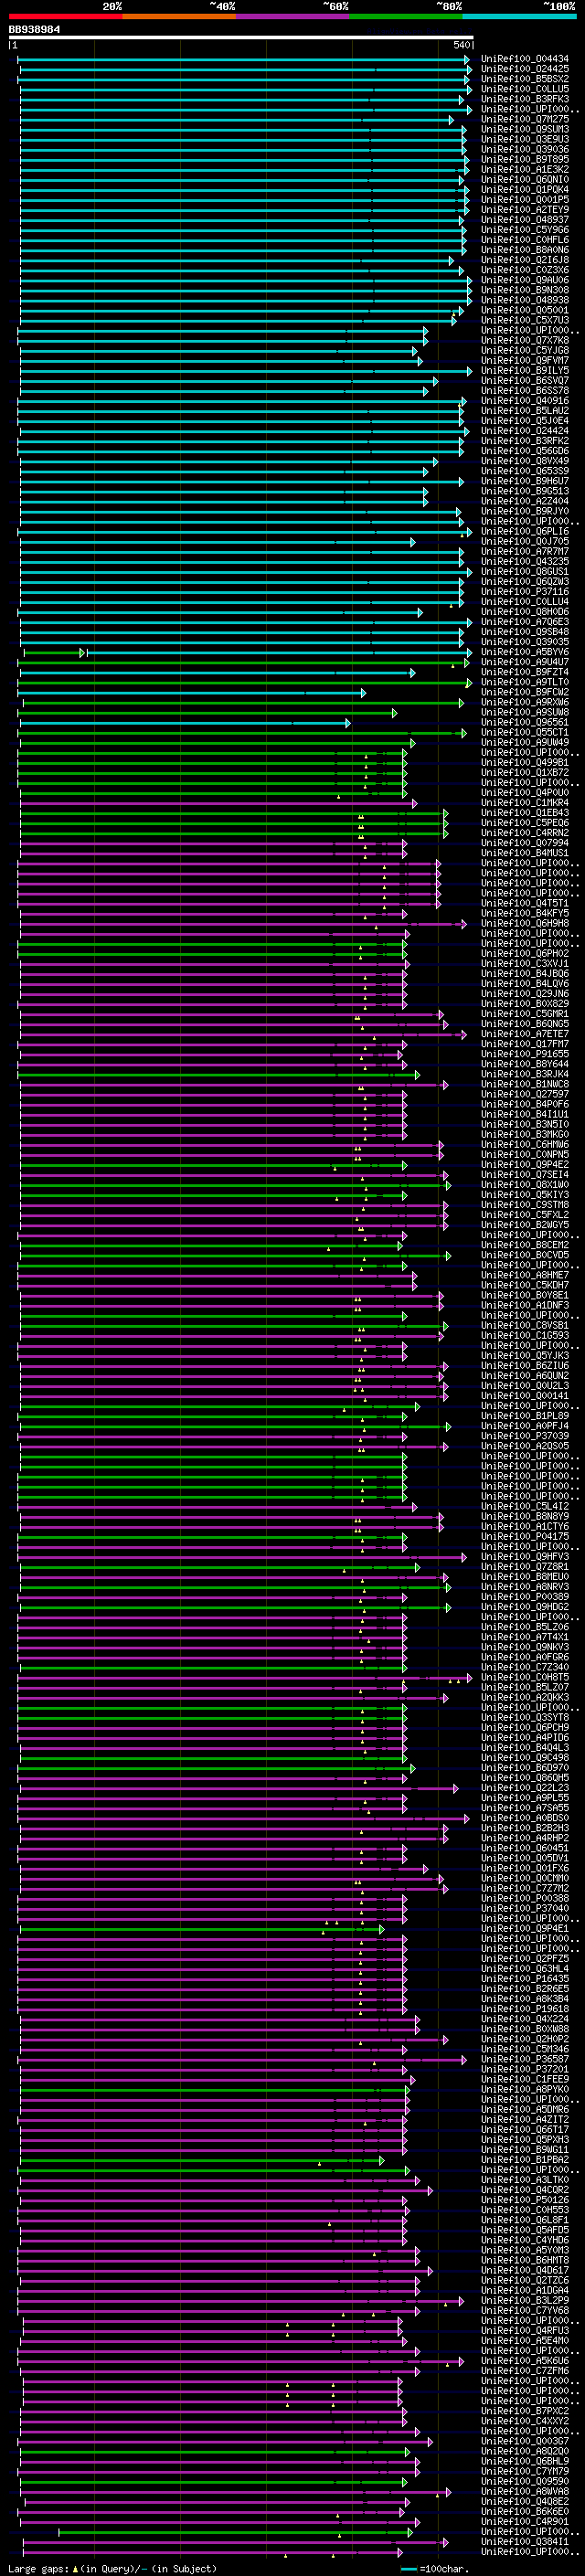Select the UniRef100_B9ILY5 label

525,371
